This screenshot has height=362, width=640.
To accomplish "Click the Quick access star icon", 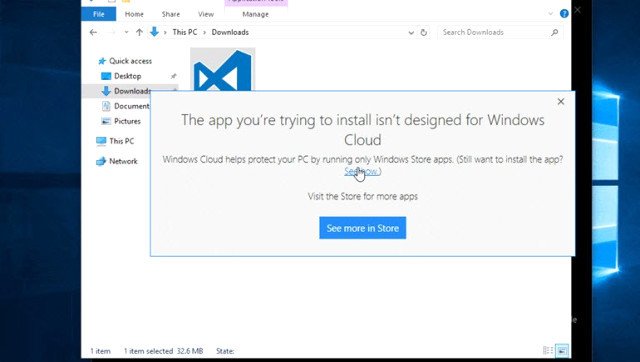I will point(102,61).
